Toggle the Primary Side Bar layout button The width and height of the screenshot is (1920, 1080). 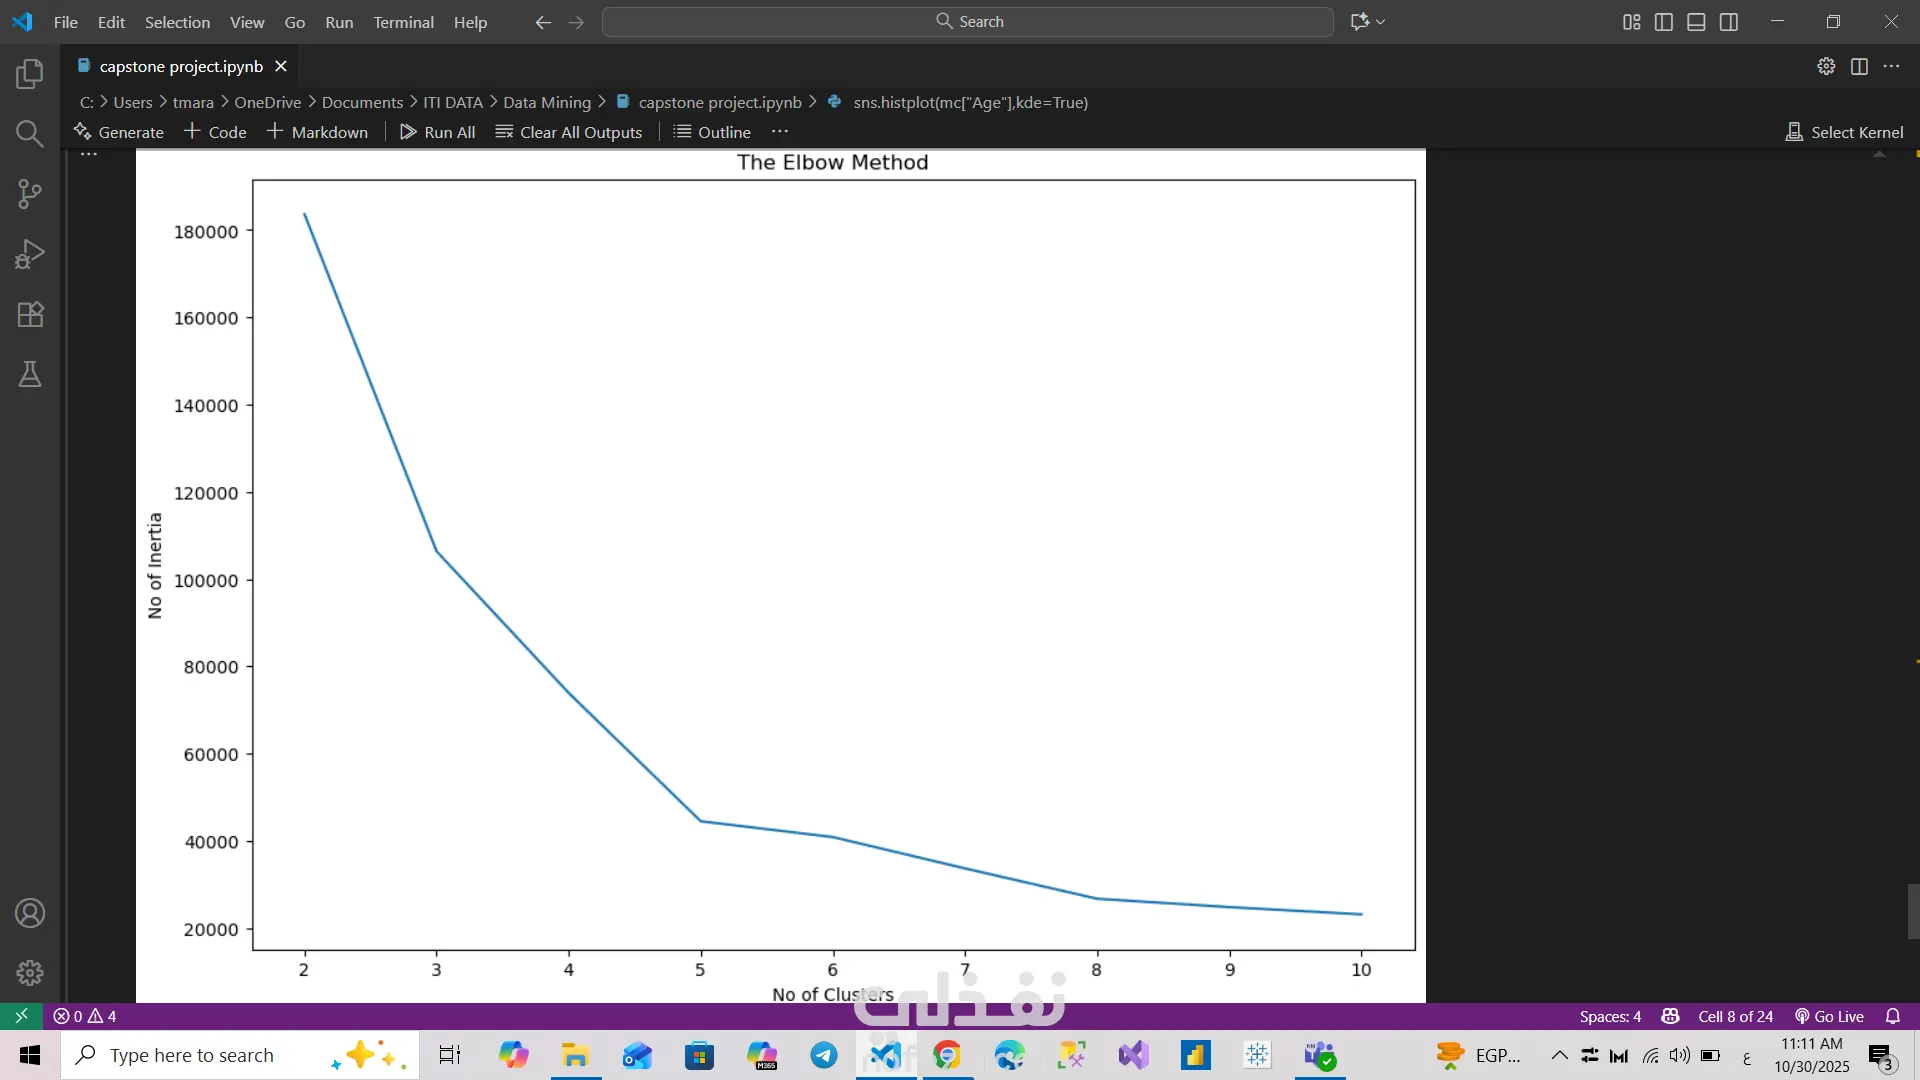pos(1664,22)
